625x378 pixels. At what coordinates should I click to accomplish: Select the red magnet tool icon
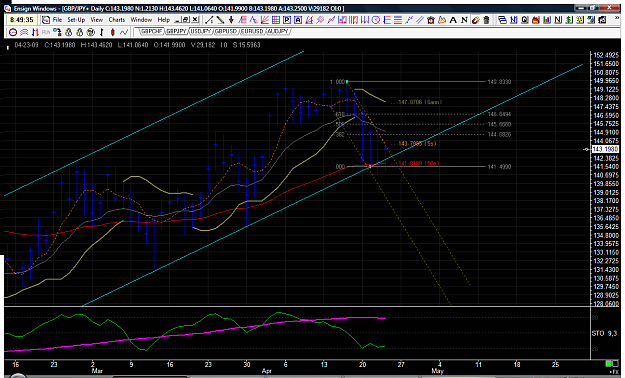(x=476, y=20)
